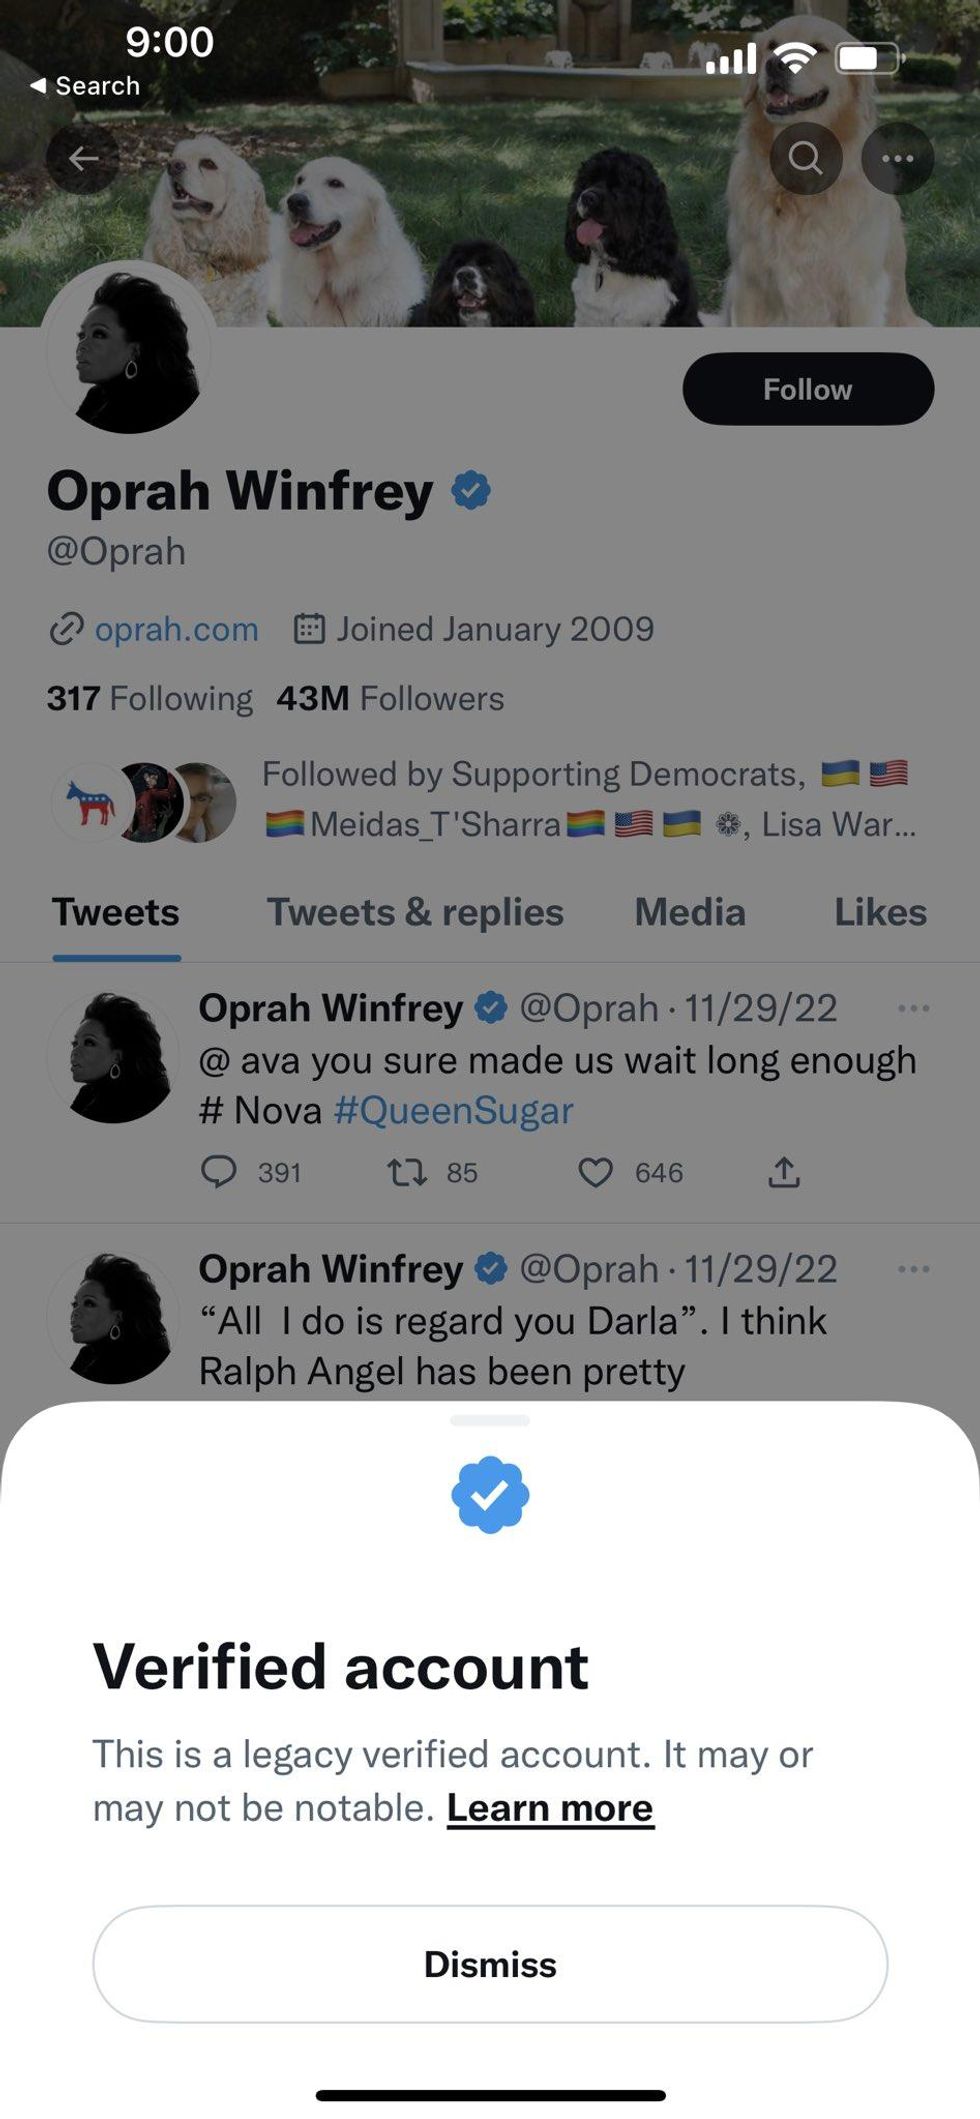This screenshot has height=2119, width=980.
Task: Retweet the first tweet about QueenSugar
Action: 407,1171
